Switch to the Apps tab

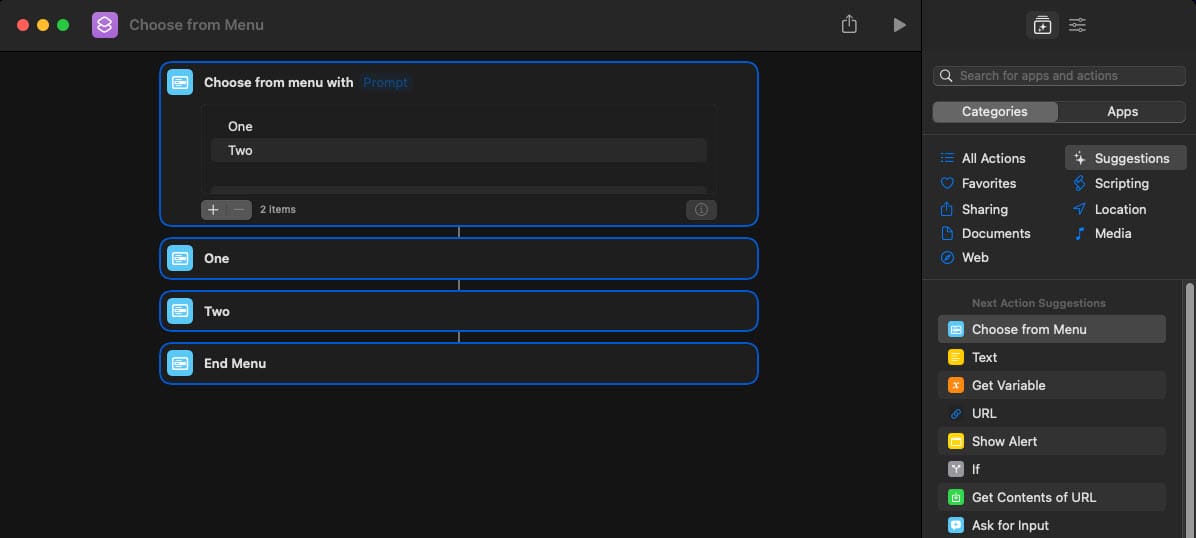point(1122,111)
